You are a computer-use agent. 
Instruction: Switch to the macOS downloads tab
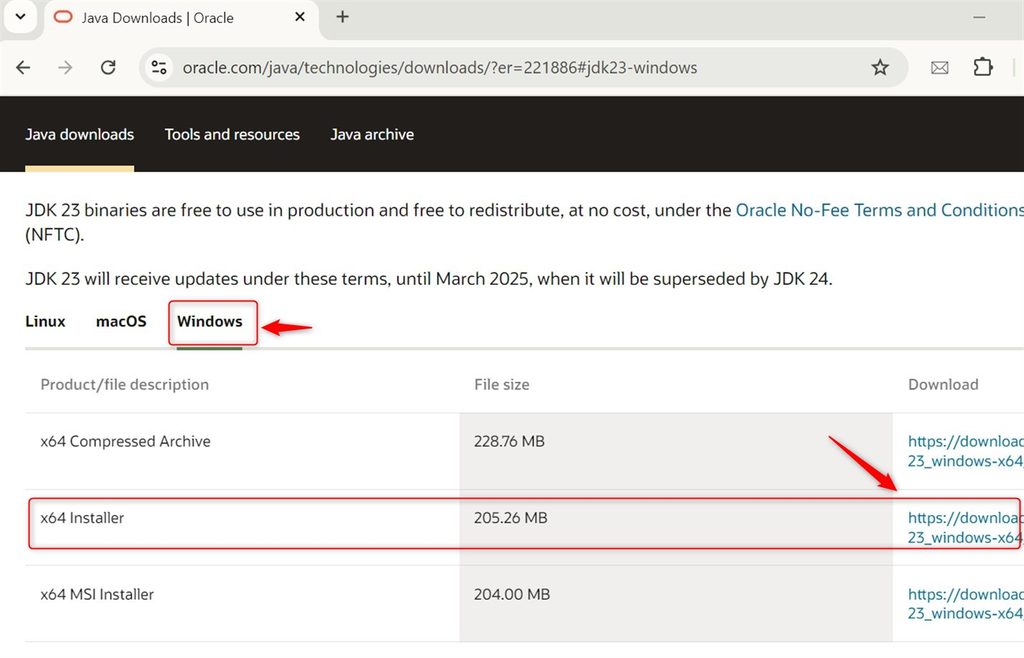point(121,321)
